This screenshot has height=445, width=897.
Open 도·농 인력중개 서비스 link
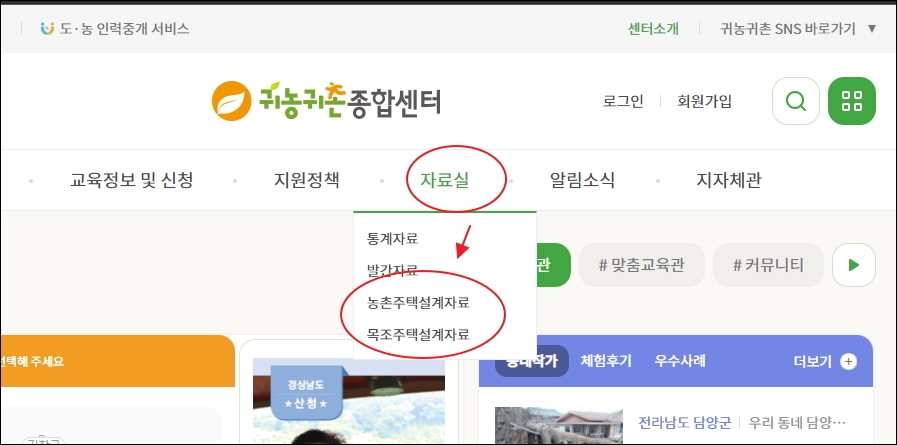[124, 29]
